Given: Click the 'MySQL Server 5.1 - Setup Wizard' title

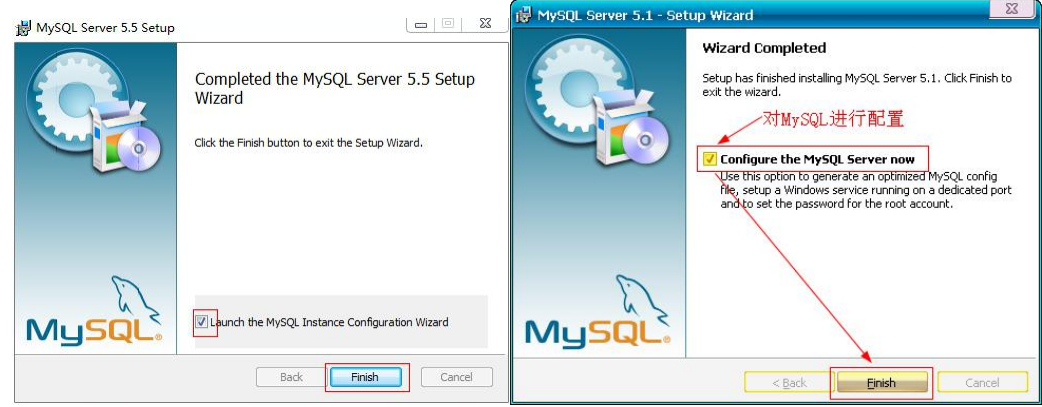Looking at the screenshot, I should [645, 15].
